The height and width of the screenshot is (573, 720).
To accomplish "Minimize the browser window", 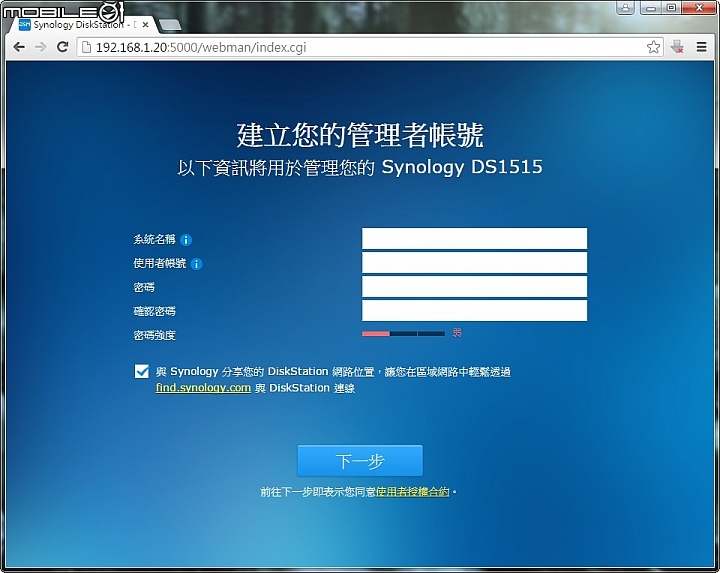I will pyautogui.click(x=651, y=8).
